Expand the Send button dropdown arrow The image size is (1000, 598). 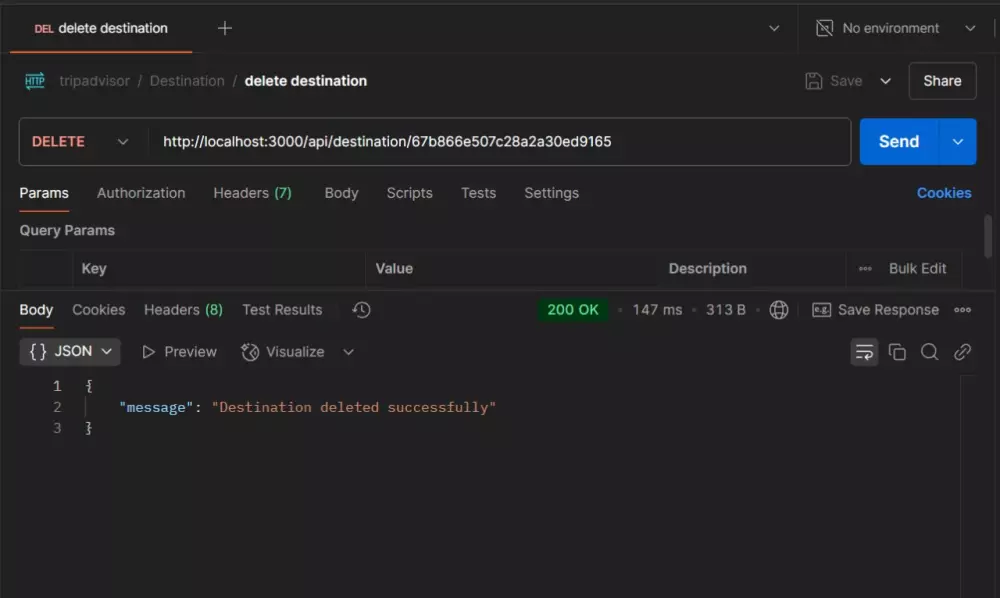958,142
